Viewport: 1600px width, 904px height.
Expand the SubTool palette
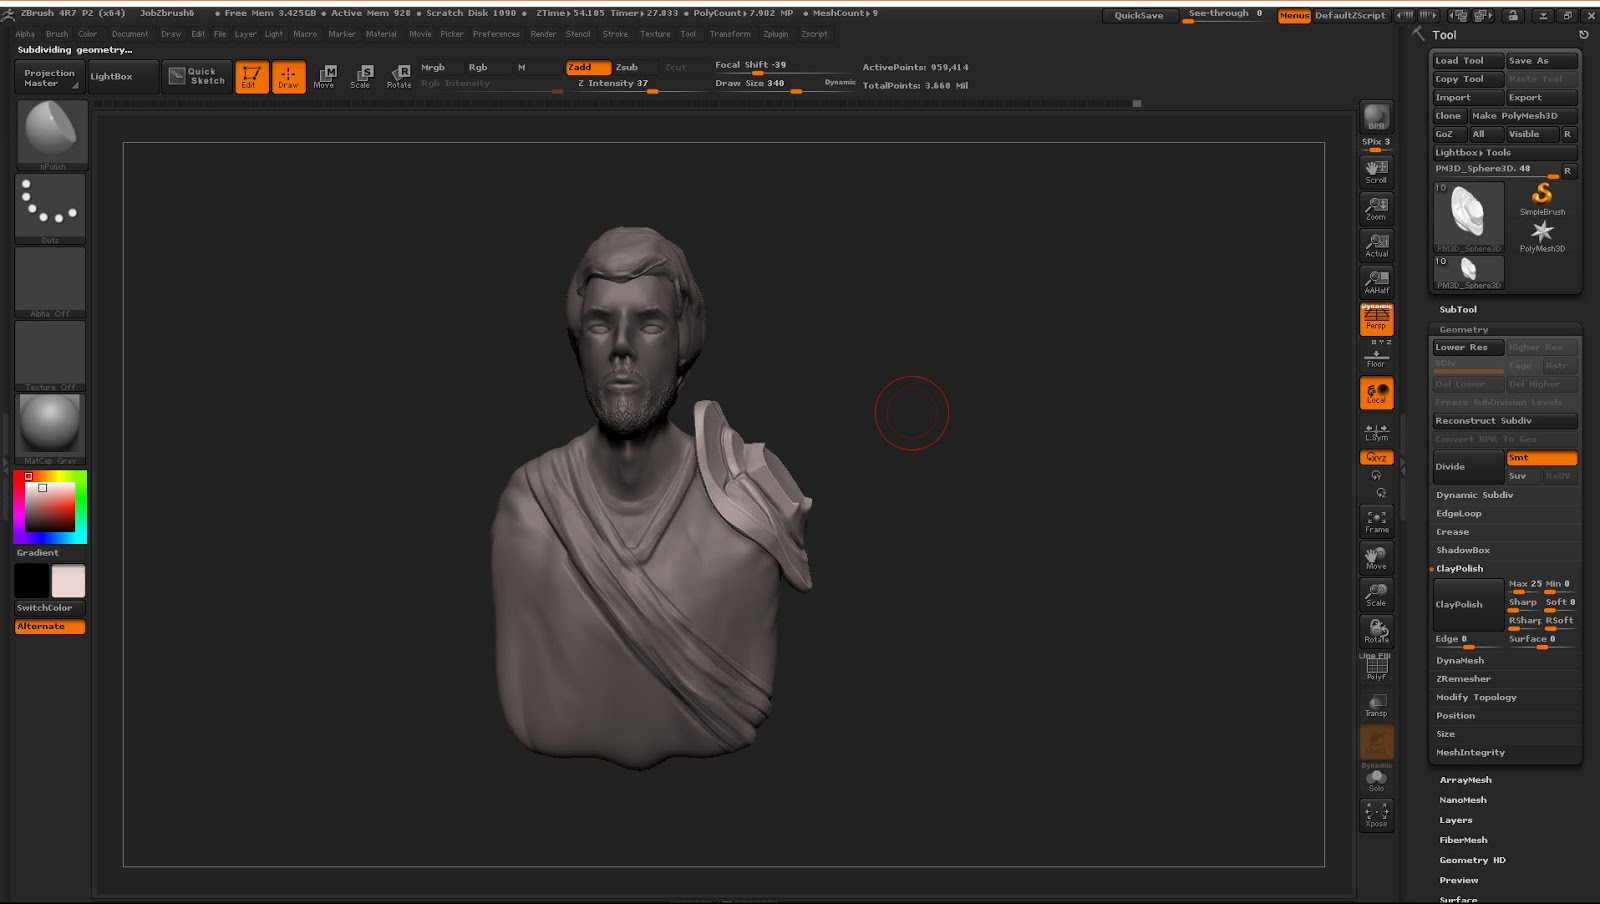(x=1459, y=309)
